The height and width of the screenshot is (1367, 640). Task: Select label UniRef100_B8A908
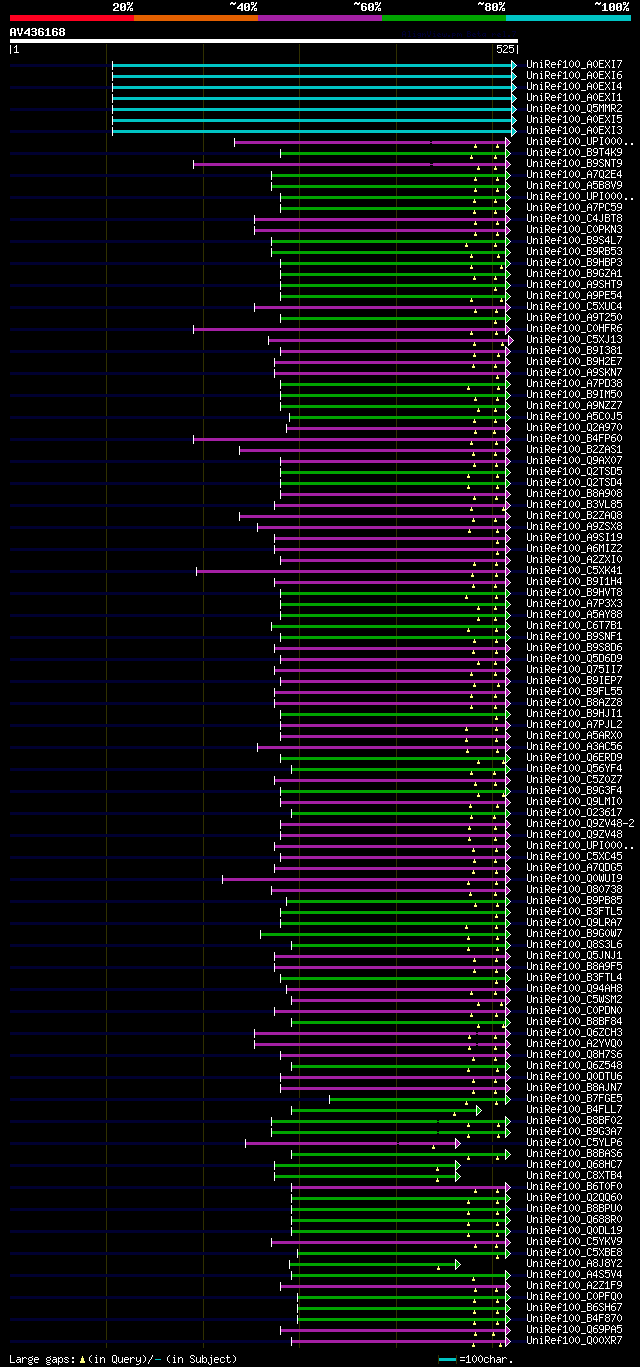pyautogui.click(x=574, y=493)
